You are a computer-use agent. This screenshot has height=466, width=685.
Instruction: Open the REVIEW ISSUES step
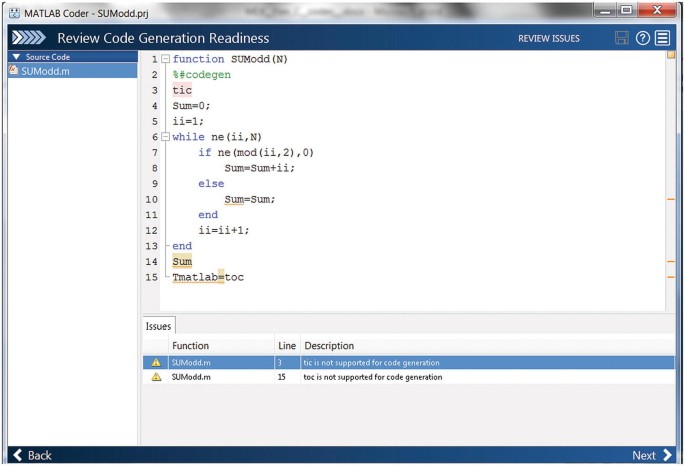549,38
